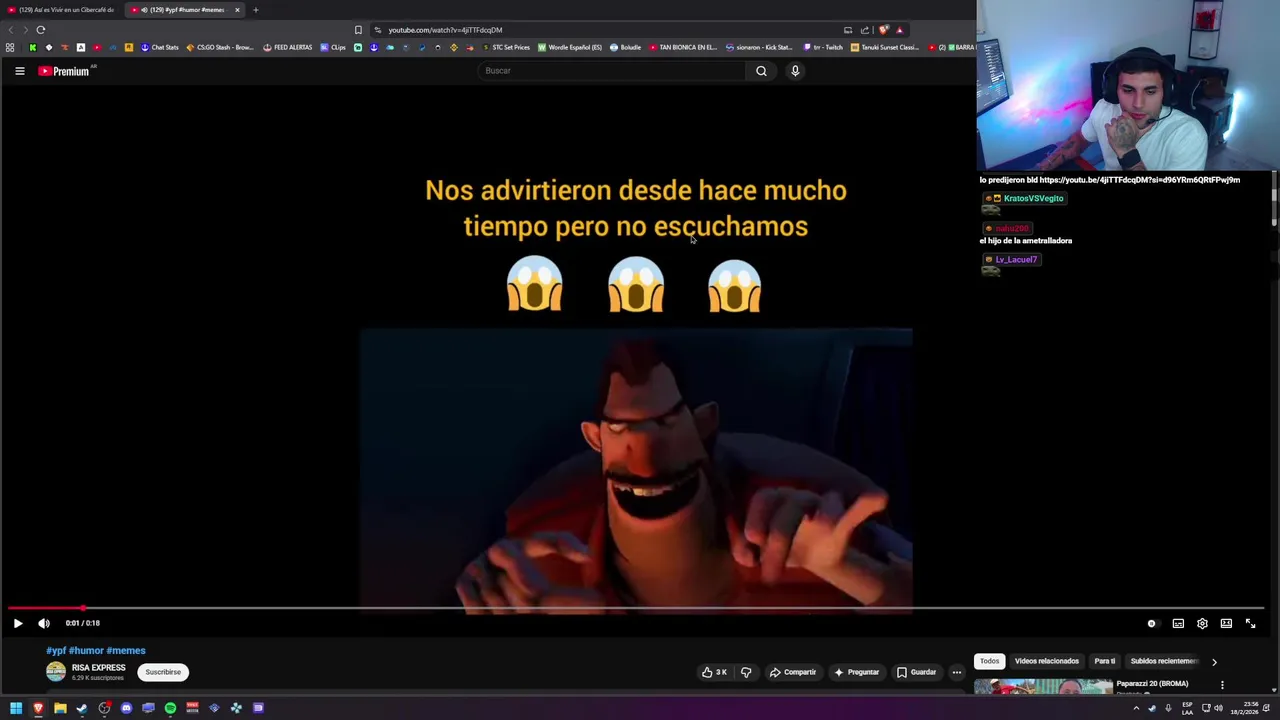
Task: Open options for Paparazzi 20 video
Action: pos(1222,685)
